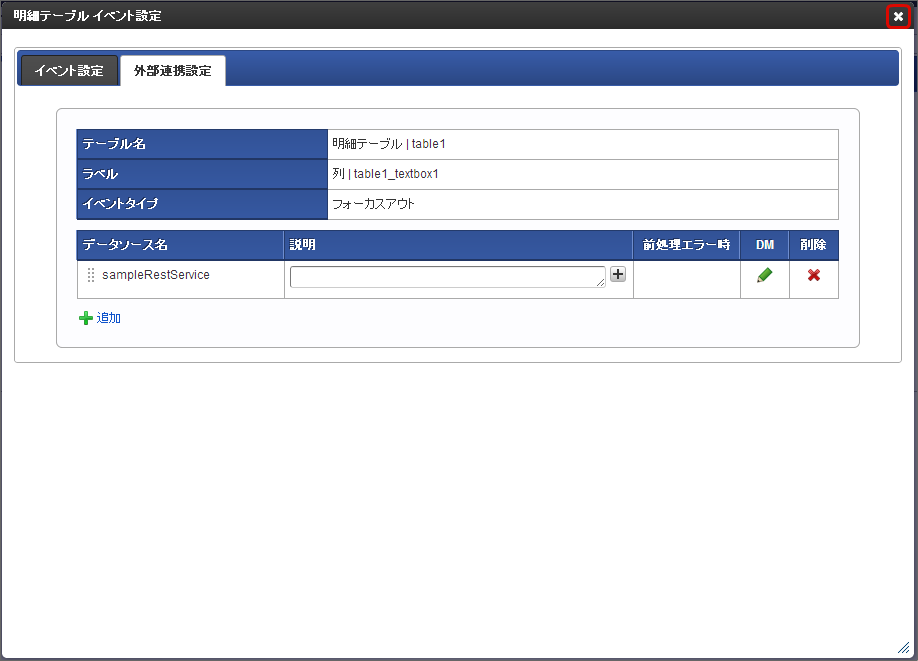Click the dialog resize grip in the corner
This screenshot has height=661, width=918.
[903, 648]
